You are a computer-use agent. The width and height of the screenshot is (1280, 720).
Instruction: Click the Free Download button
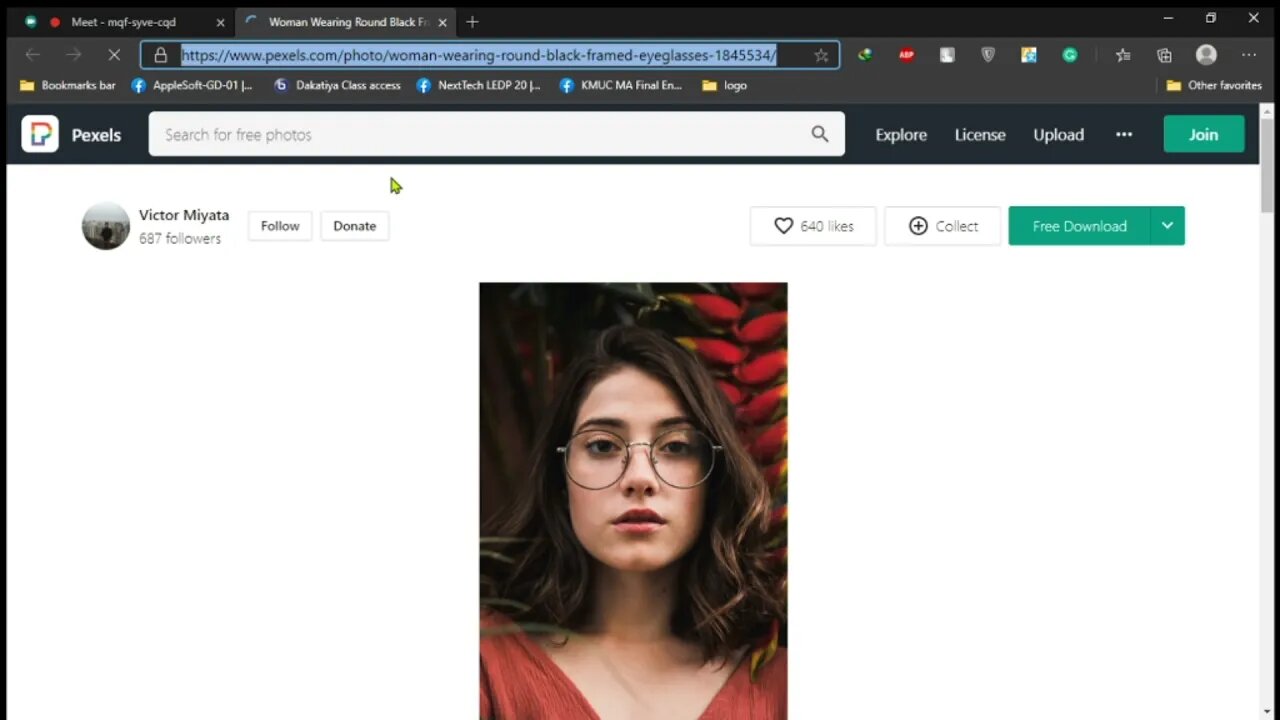(1079, 226)
